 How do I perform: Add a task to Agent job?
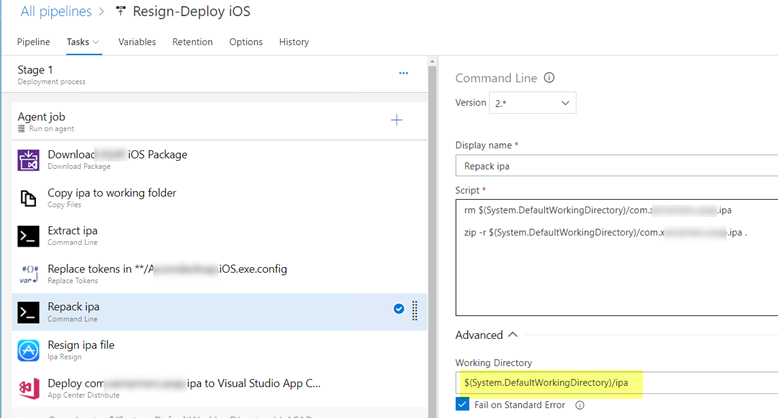(396, 120)
